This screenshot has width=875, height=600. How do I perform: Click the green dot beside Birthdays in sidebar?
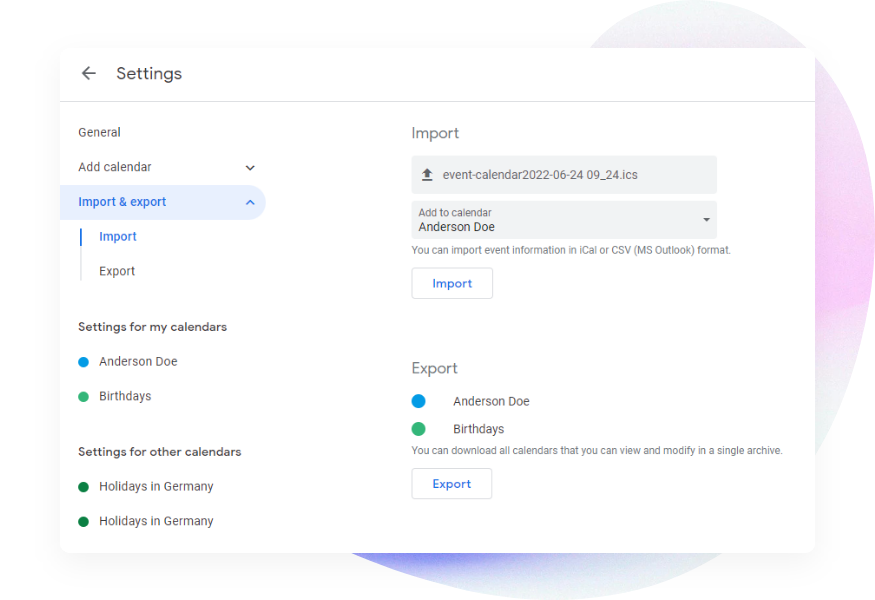(x=84, y=397)
